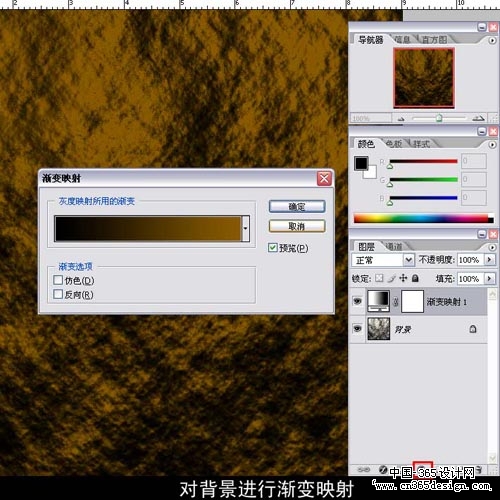Enable the 仿色(D) checkbox

point(58,280)
